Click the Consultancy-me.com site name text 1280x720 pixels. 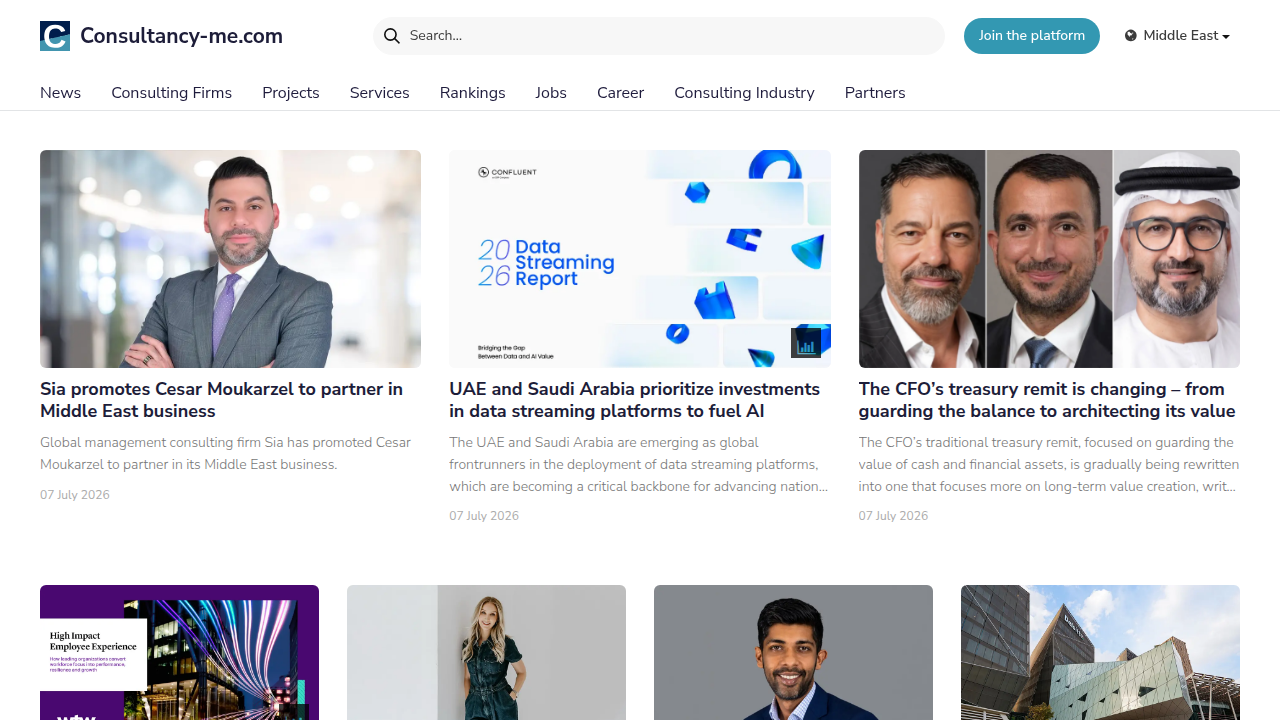[x=181, y=36]
